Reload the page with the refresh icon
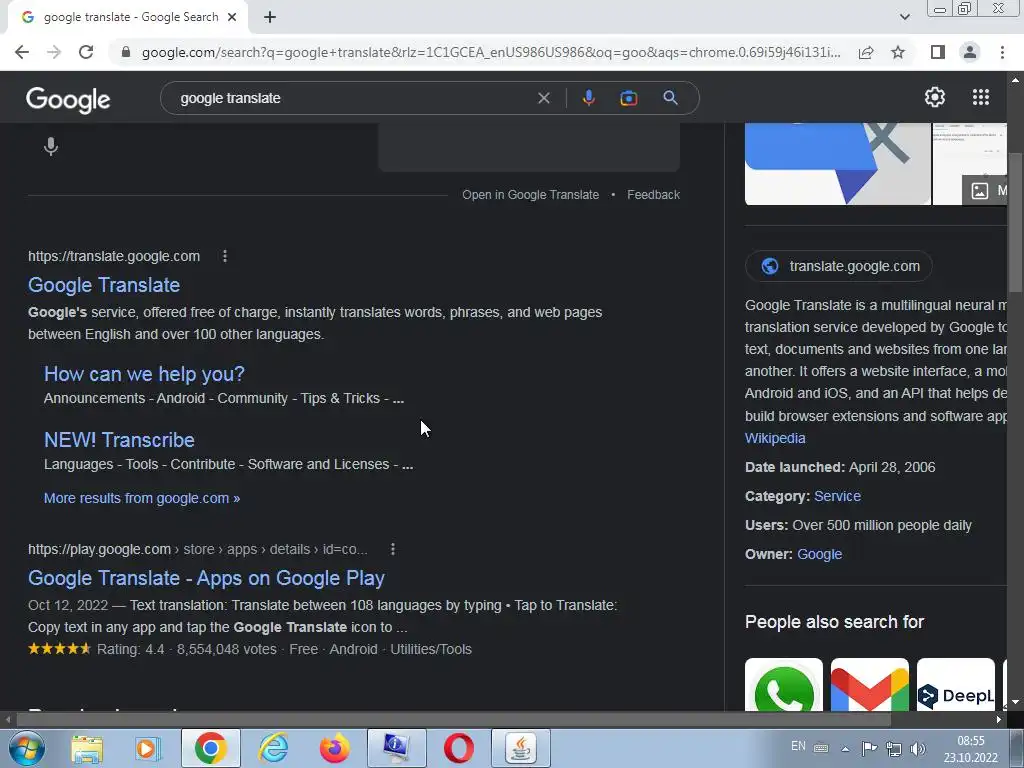 [x=86, y=52]
